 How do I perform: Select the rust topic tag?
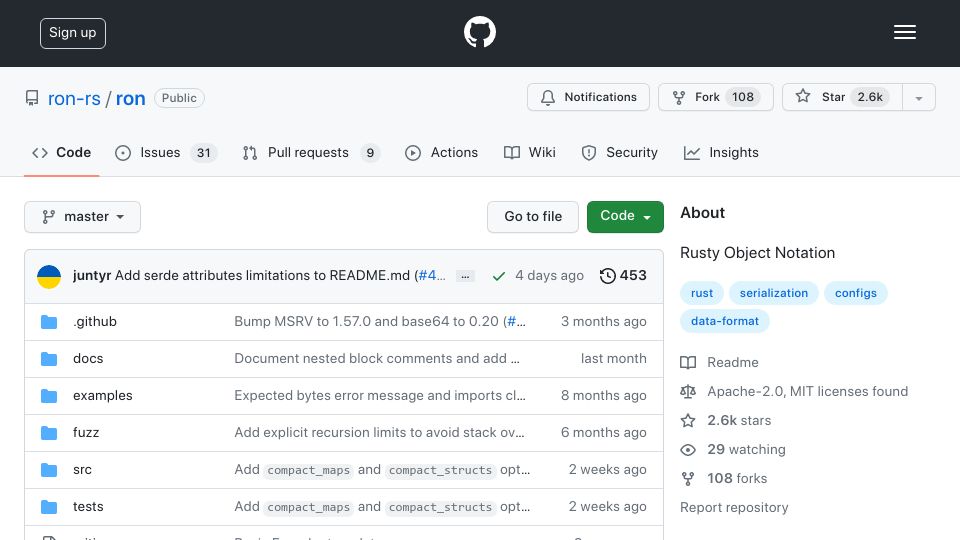[702, 293]
